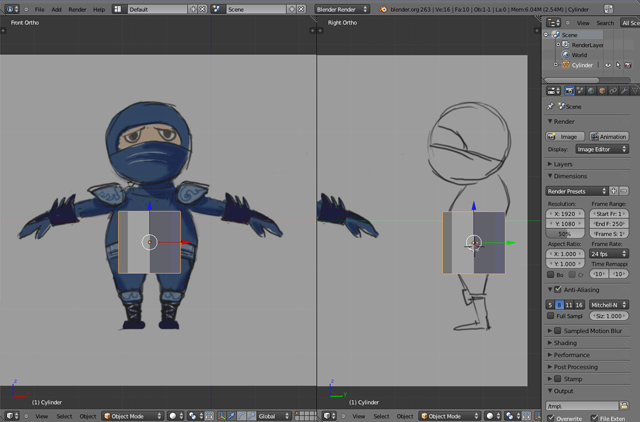
Task: Click the pin icon next to Scene
Action: 550,106
